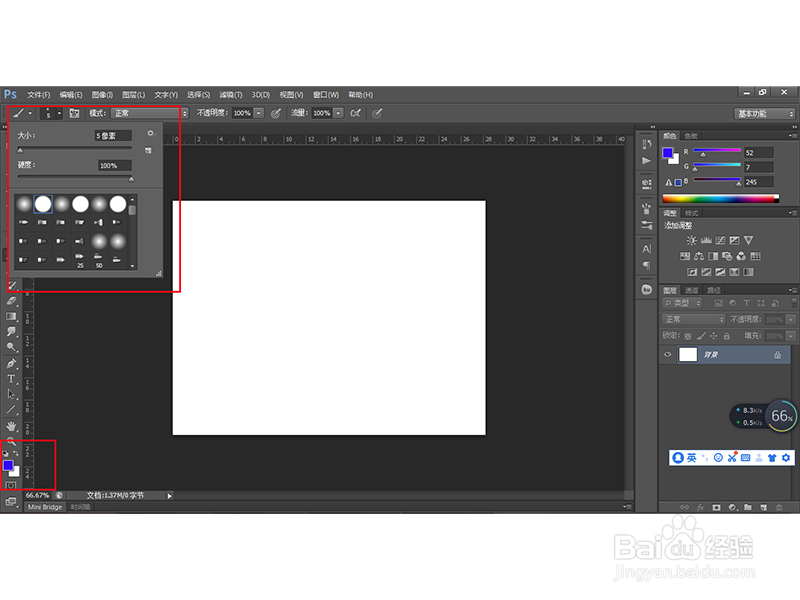Open the Actions panel icon
Image resolution: width=800 pixels, height=600 pixels.
point(646,161)
